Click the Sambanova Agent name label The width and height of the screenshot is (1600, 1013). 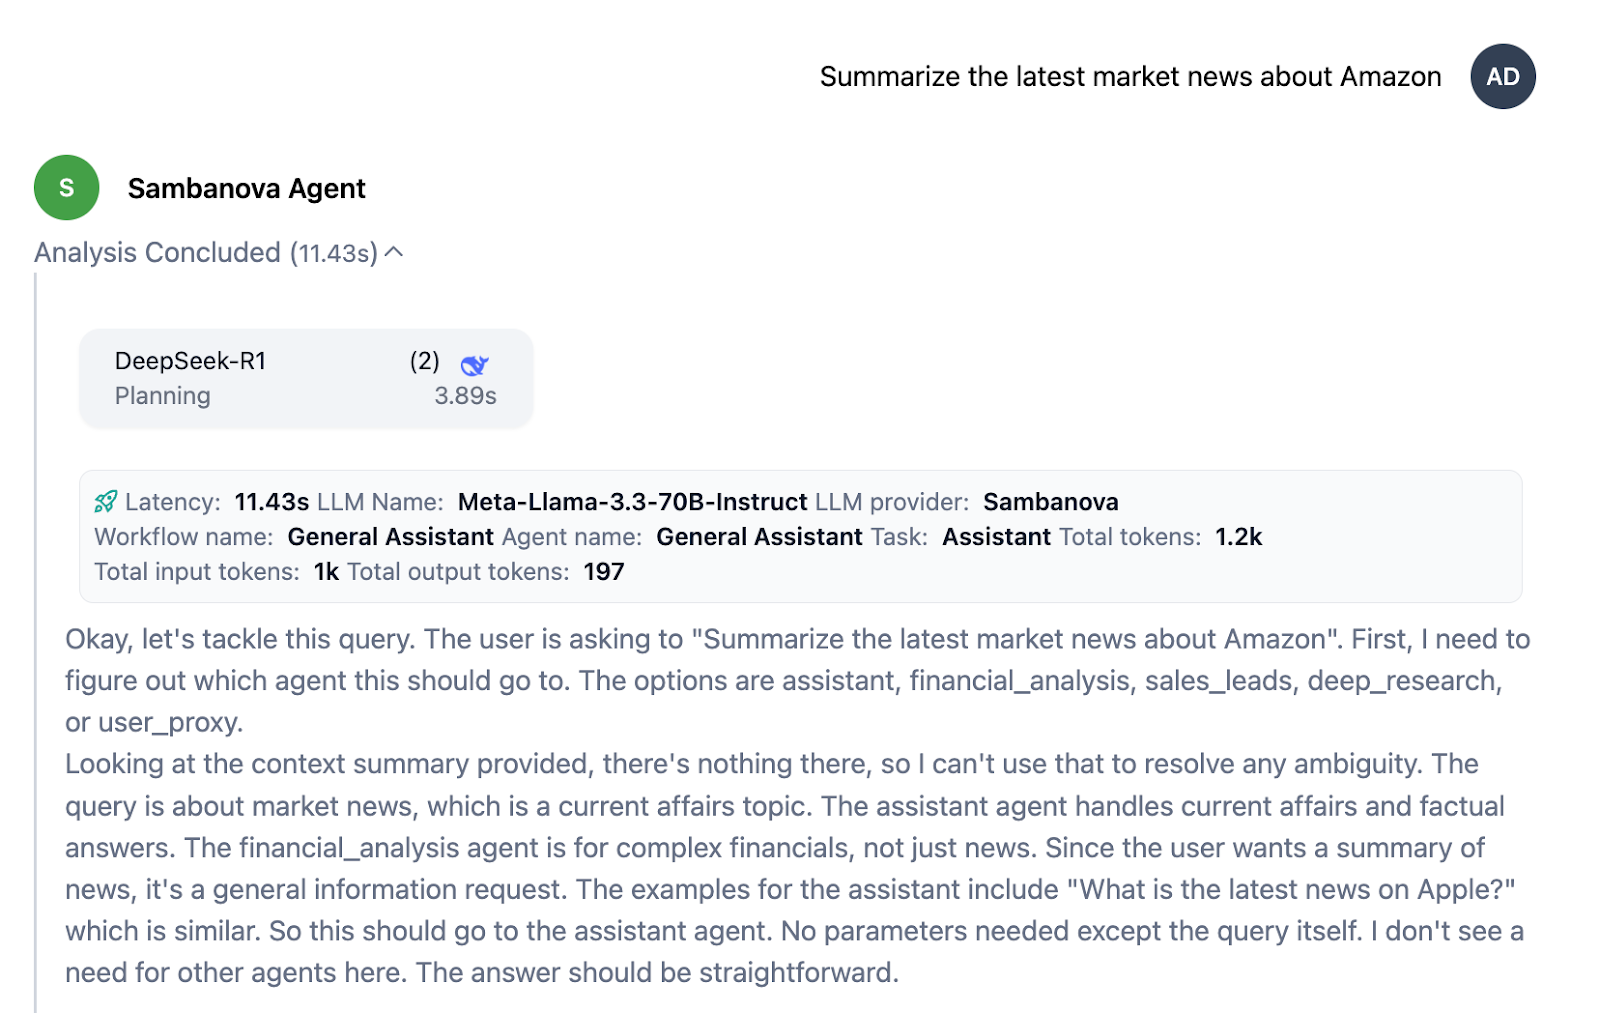pos(247,188)
